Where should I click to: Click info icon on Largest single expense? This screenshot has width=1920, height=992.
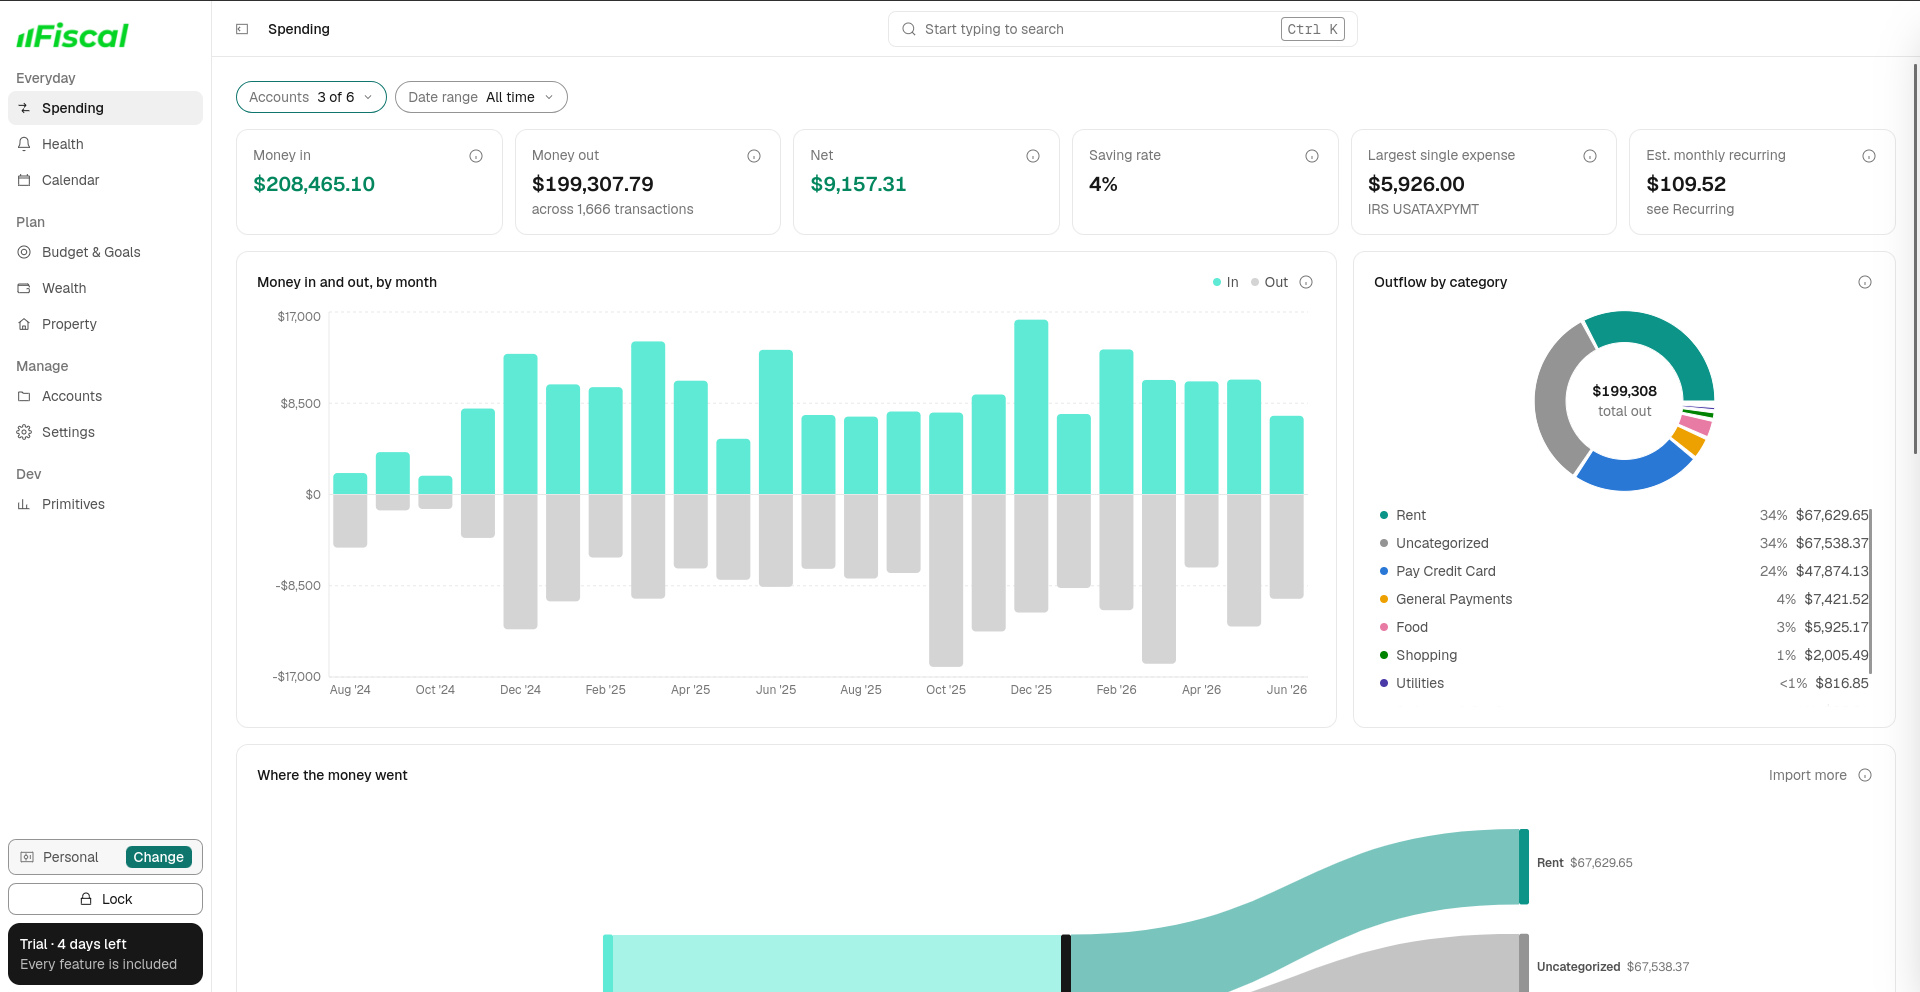click(1590, 156)
